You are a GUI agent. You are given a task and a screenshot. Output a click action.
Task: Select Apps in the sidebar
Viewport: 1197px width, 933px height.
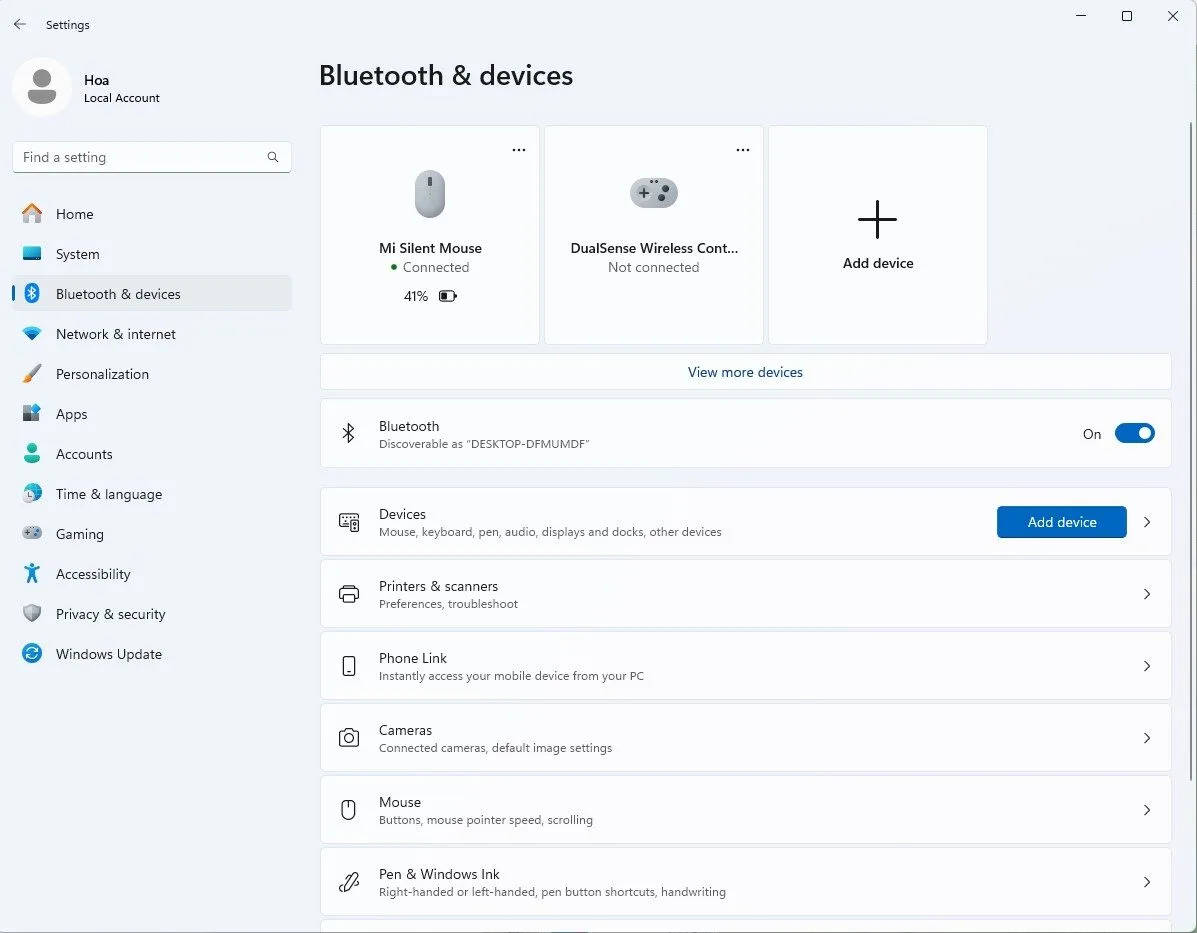(x=152, y=414)
